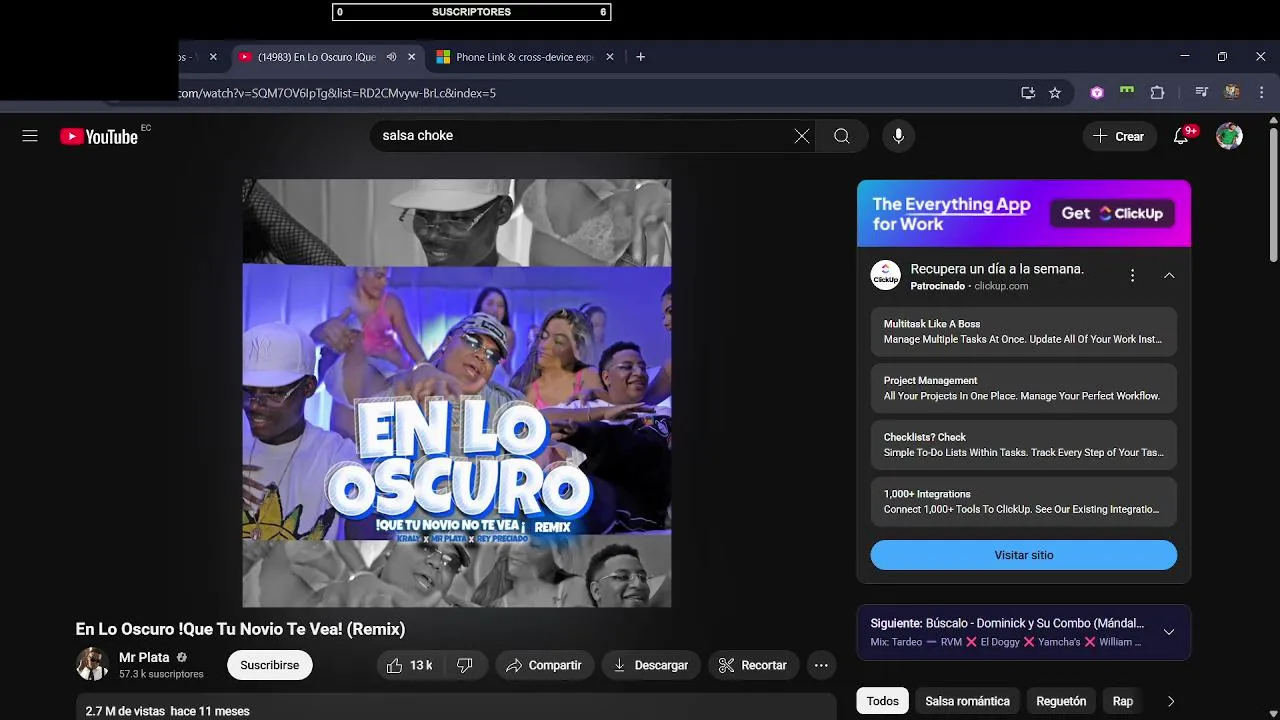Click the Visitar sitio ad button
Image resolution: width=1280 pixels, height=720 pixels.
1024,555
